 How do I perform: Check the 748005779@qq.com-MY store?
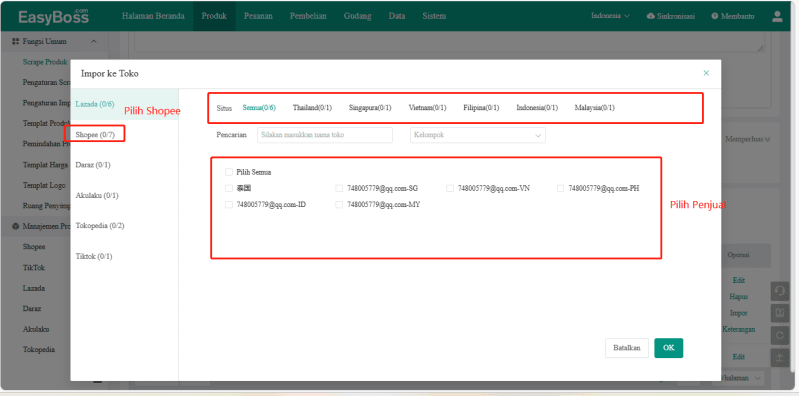coord(339,204)
